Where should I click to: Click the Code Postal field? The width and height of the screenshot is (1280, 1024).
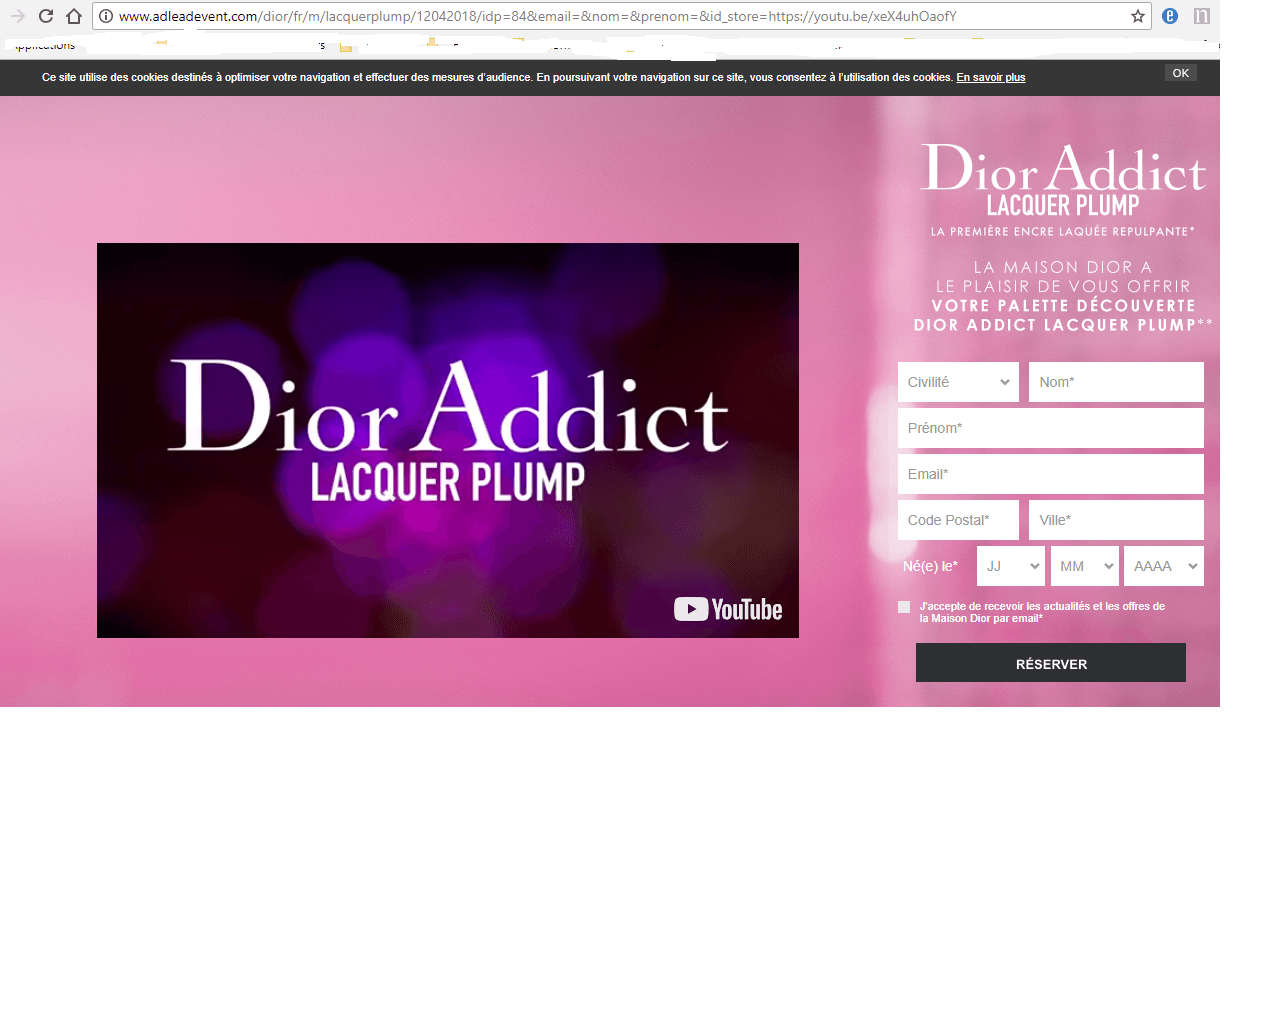(958, 520)
